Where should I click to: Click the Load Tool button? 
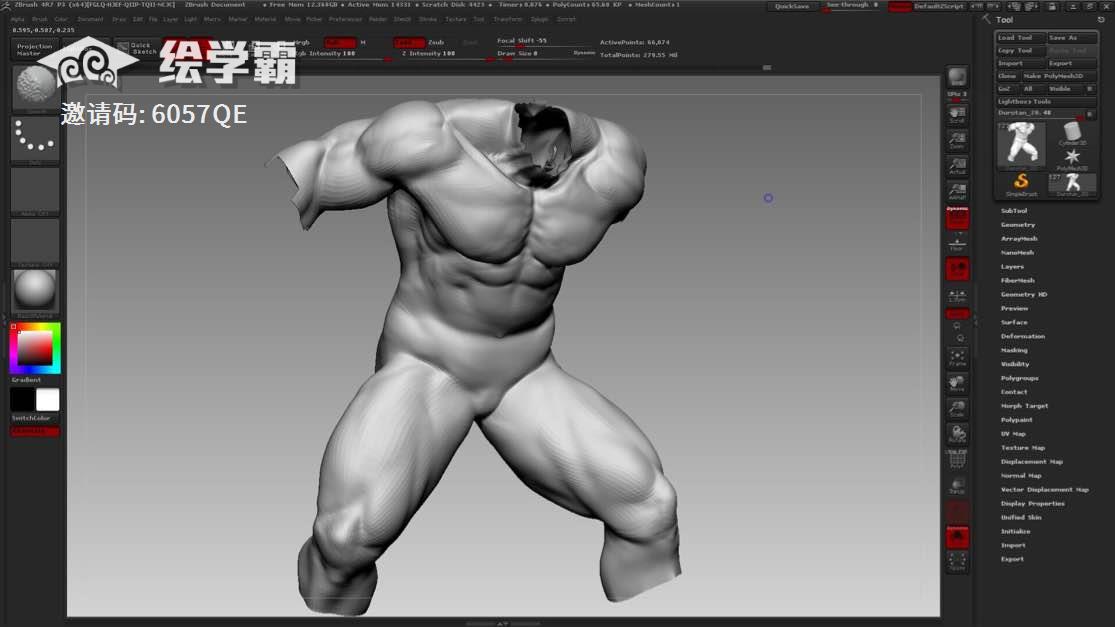(x=1019, y=38)
